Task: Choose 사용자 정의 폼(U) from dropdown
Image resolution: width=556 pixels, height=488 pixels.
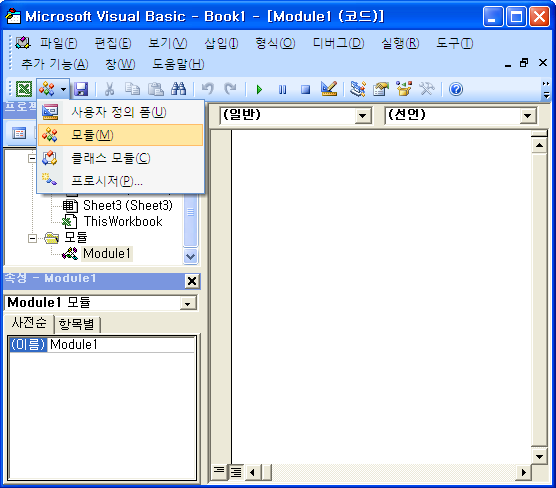Action: coord(121,112)
